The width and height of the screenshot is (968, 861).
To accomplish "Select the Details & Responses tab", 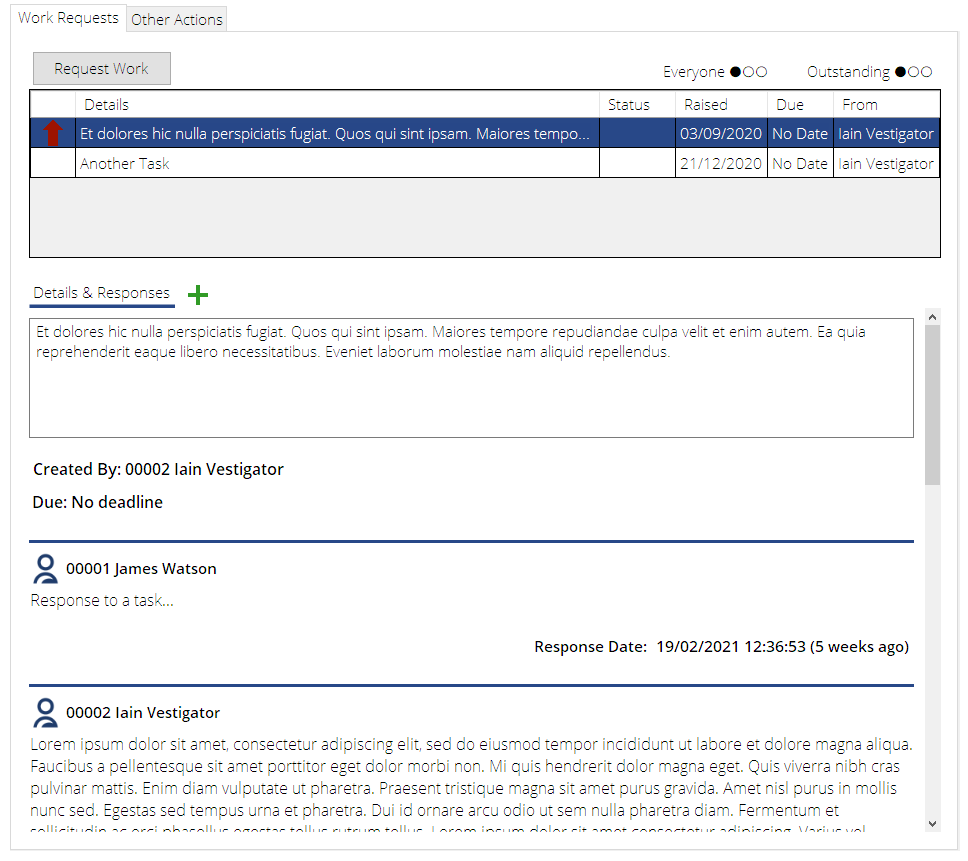I will (x=101, y=293).
